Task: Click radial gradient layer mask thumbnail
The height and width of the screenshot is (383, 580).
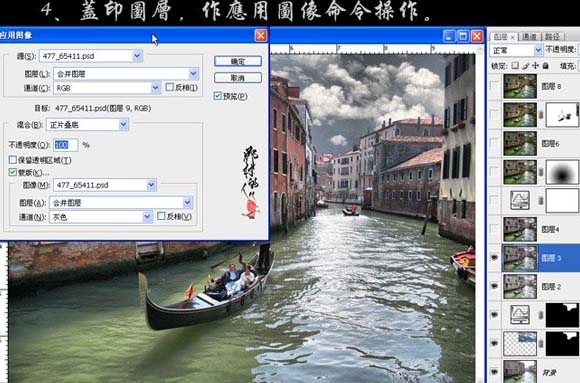Action: click(562, 172)
